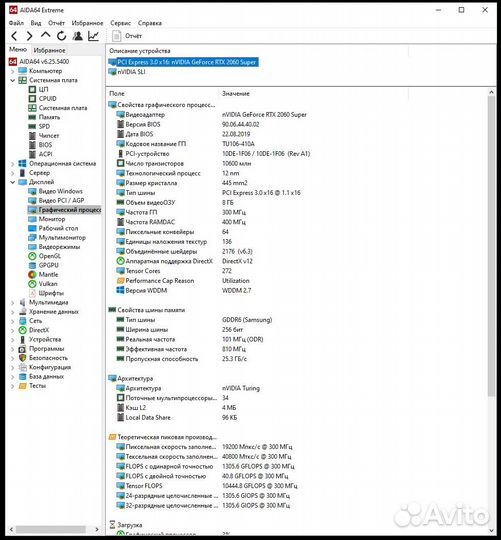Collapse the Системная плата tree node
This screenshot has height=540, width=501.
(13, 80)
